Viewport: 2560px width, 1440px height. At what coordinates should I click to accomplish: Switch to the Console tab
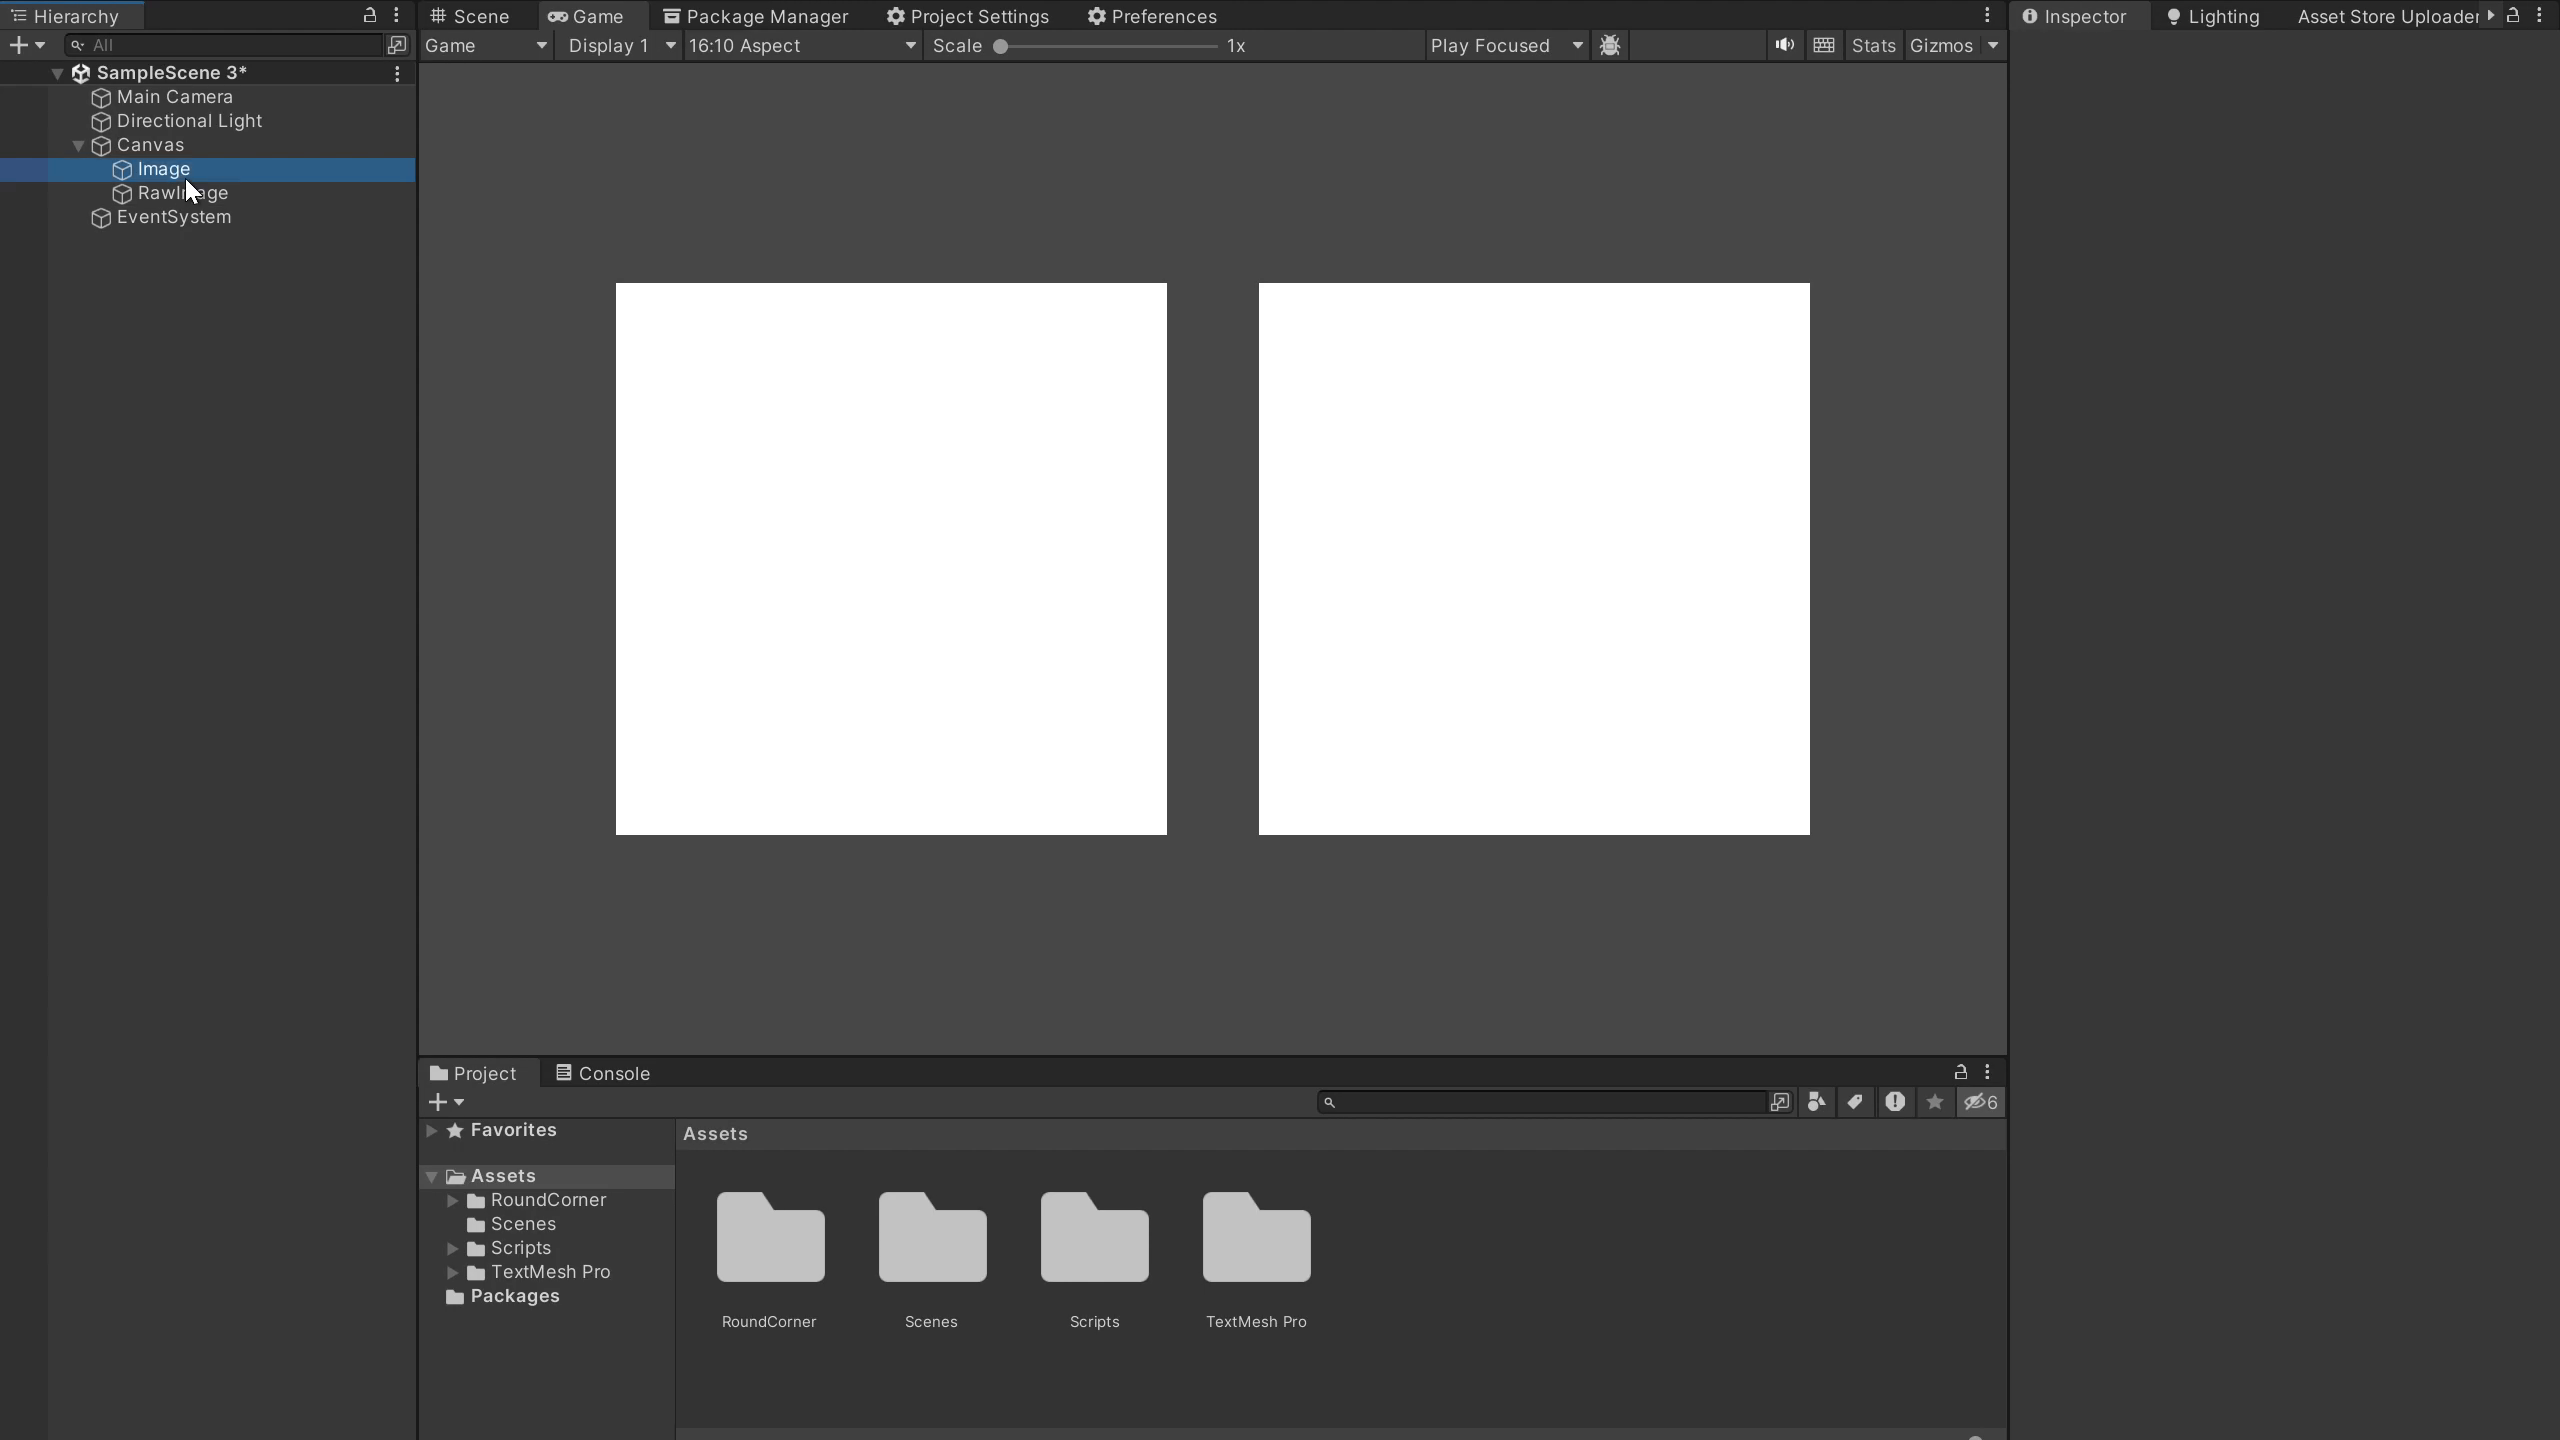point(603,1073)
